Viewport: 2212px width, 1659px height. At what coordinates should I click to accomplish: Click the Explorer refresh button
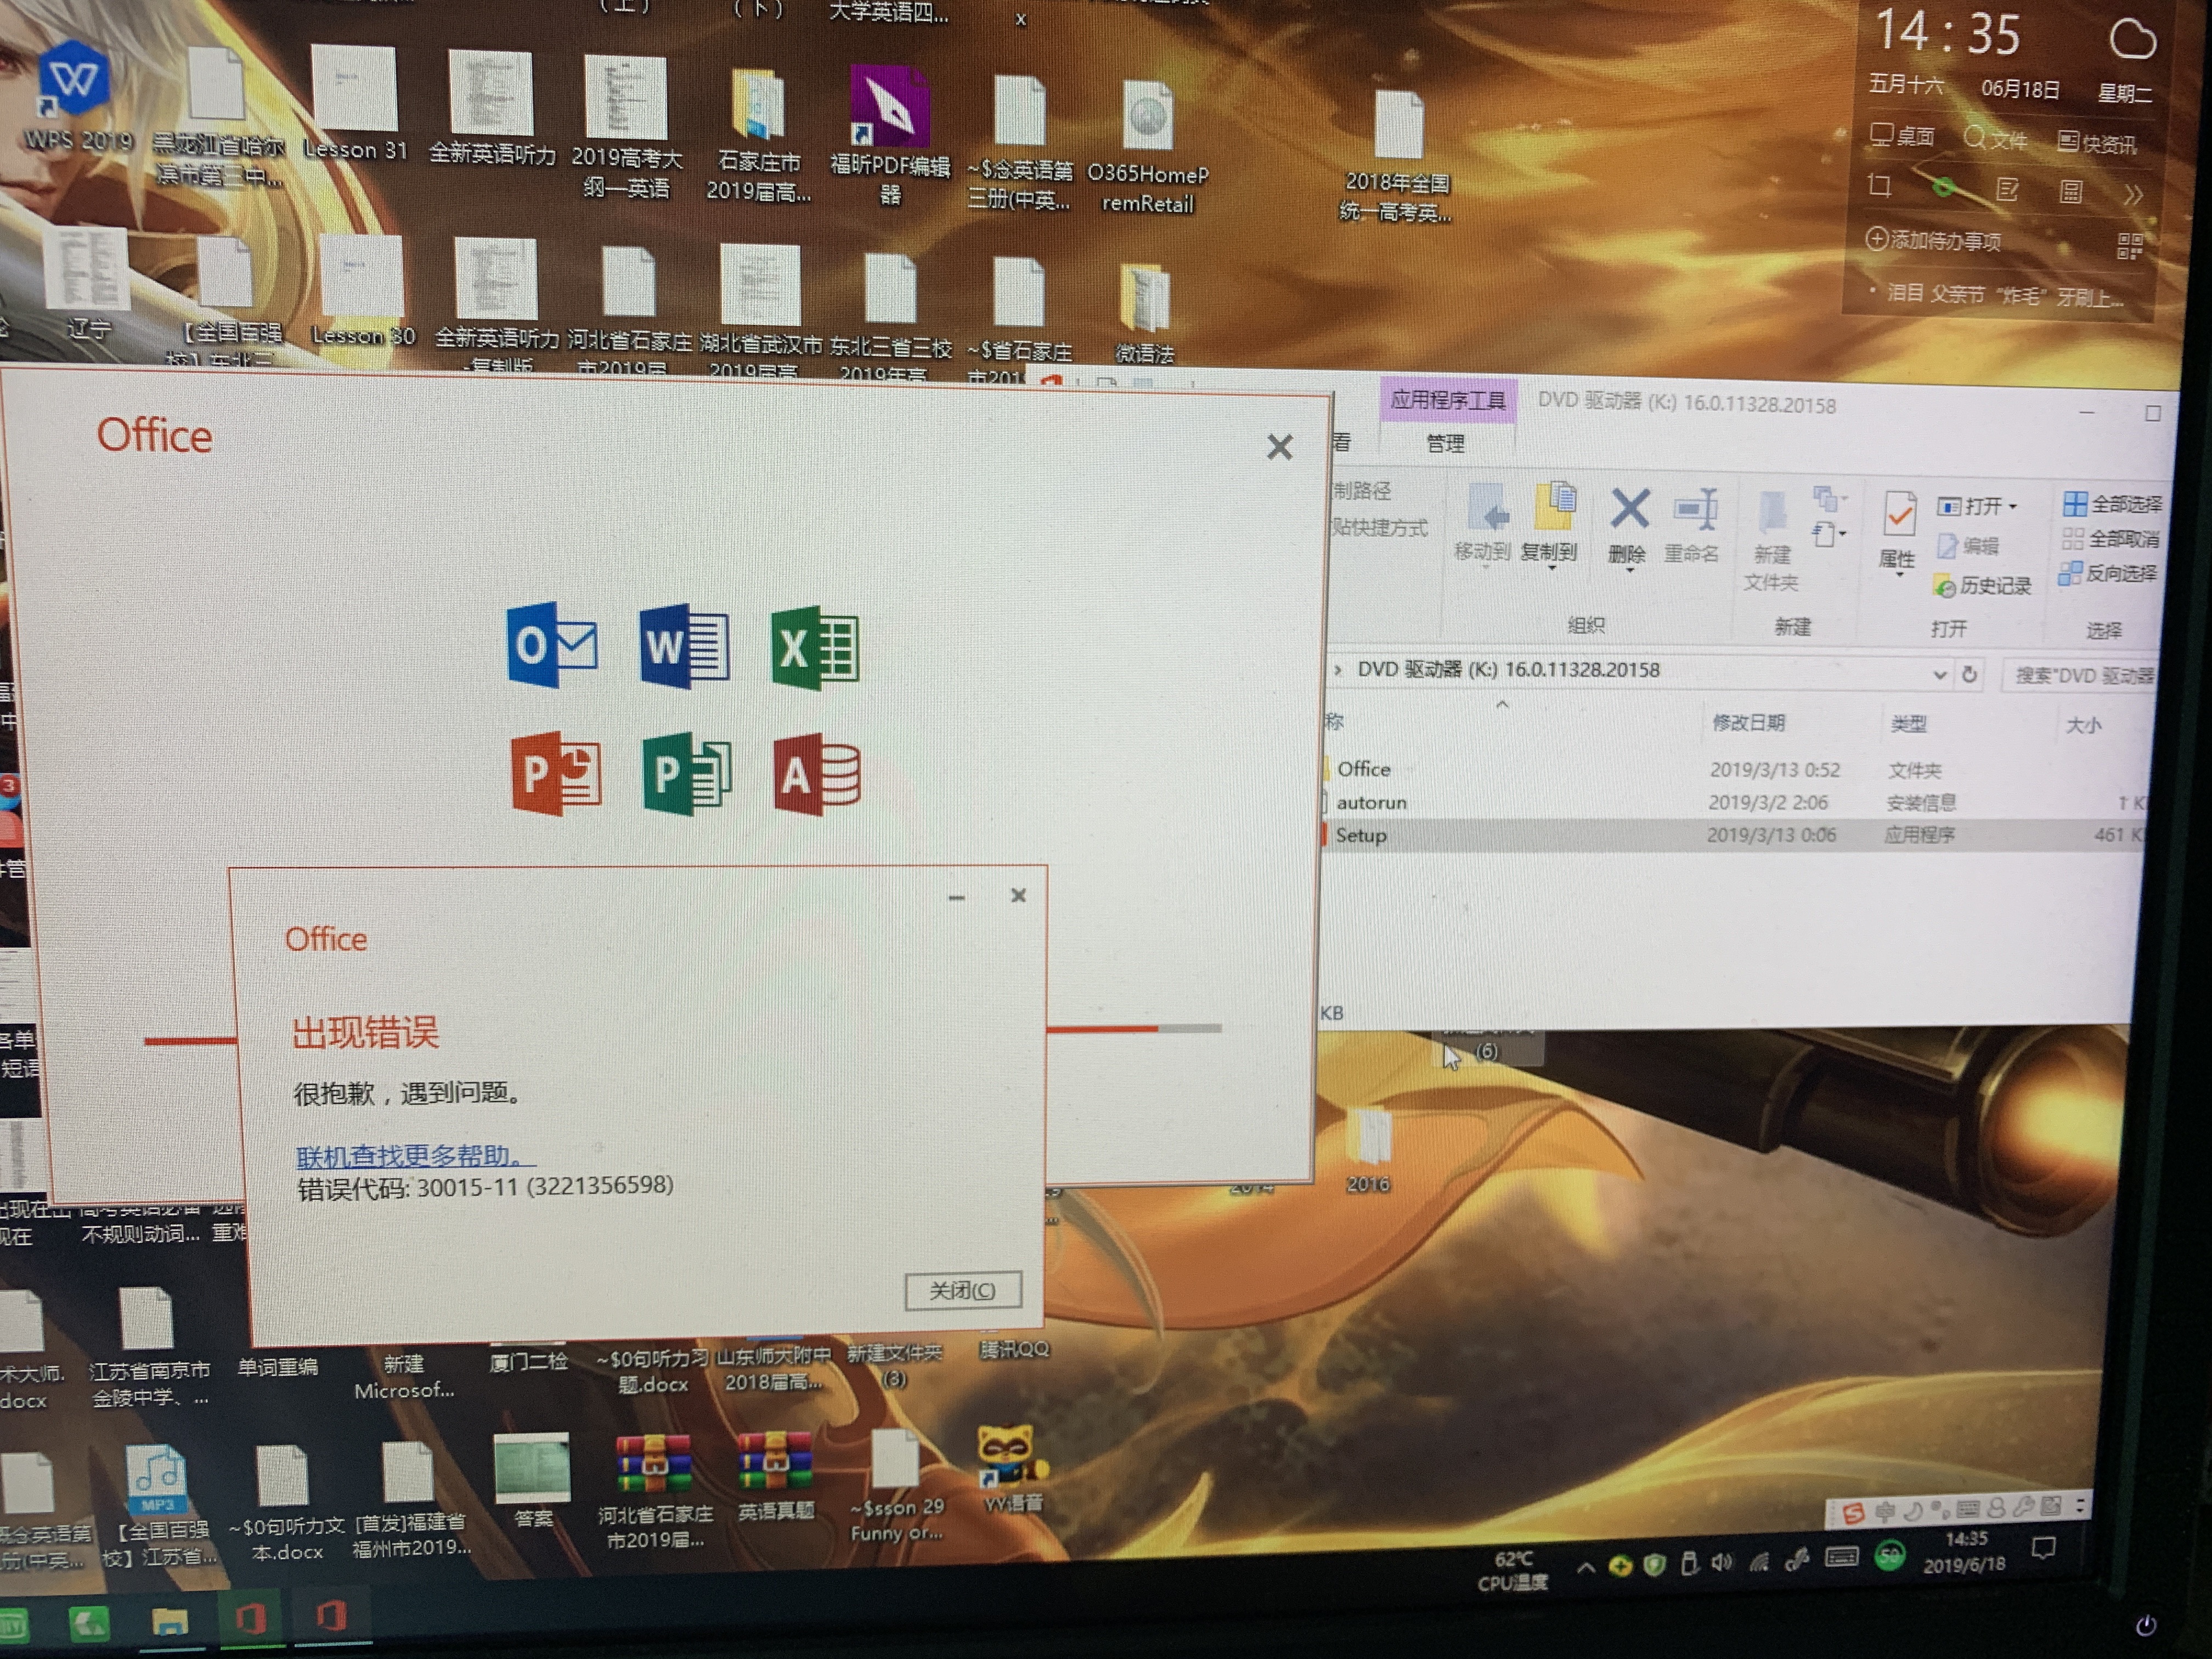[x=1970, y=674]
